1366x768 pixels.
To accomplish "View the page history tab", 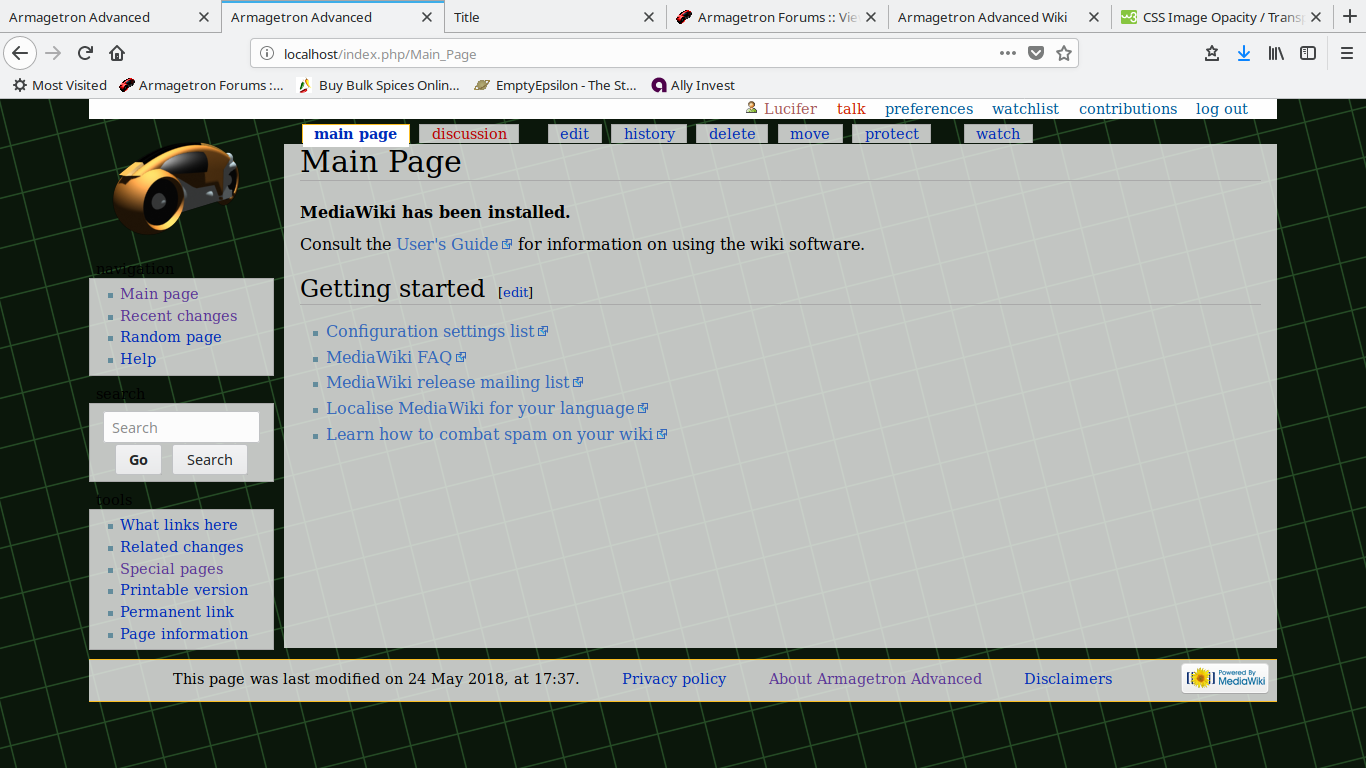I will tap(649, 134).
